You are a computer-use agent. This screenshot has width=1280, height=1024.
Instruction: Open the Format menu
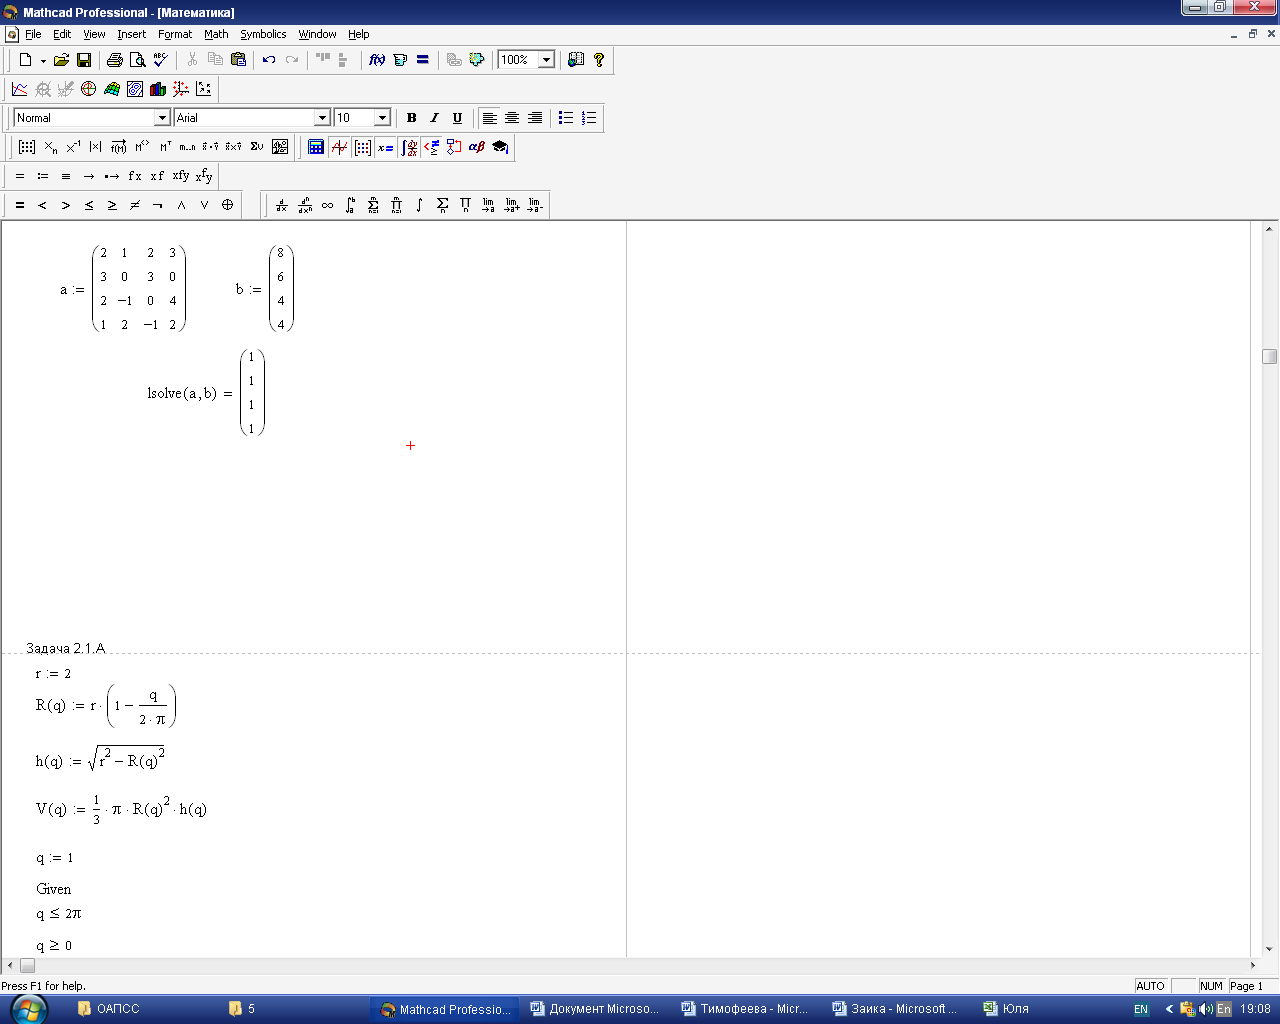(175, 34)
